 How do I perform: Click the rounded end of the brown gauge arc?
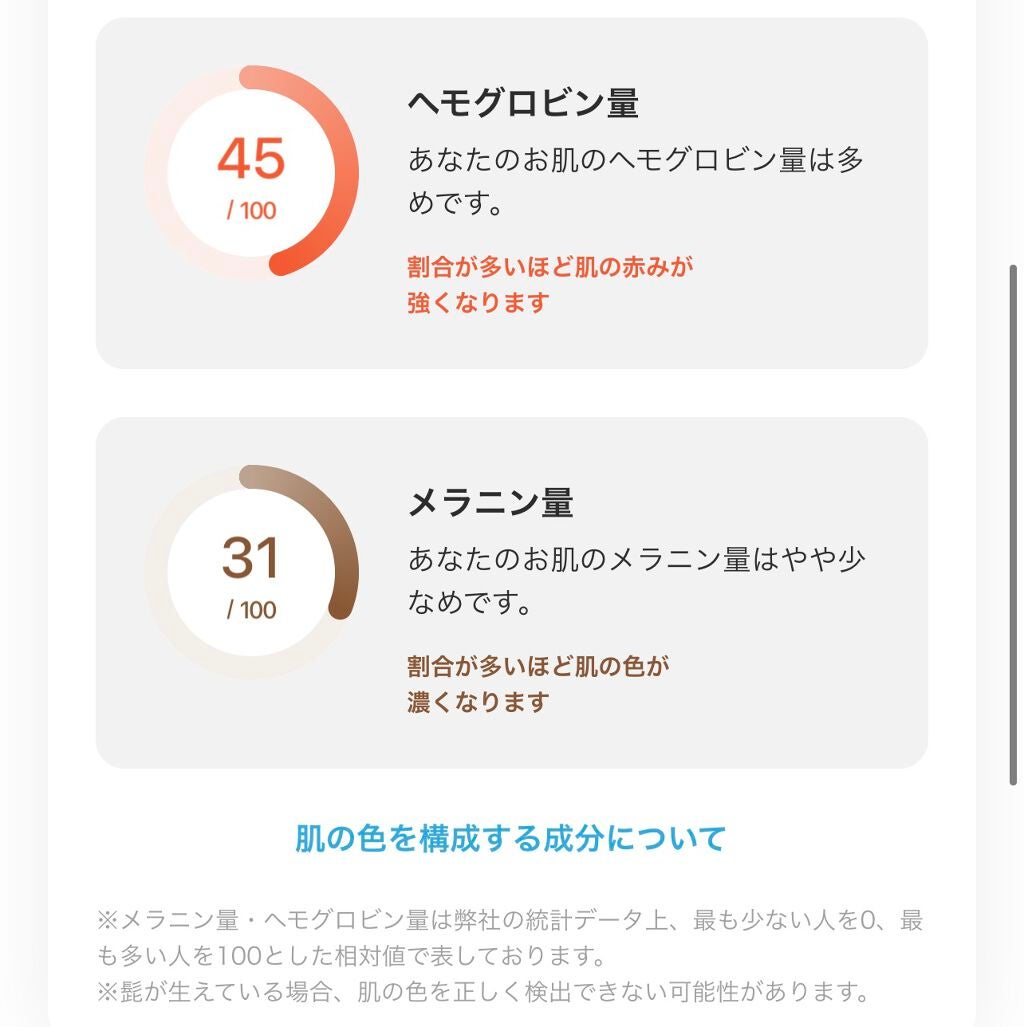[341, 607]
